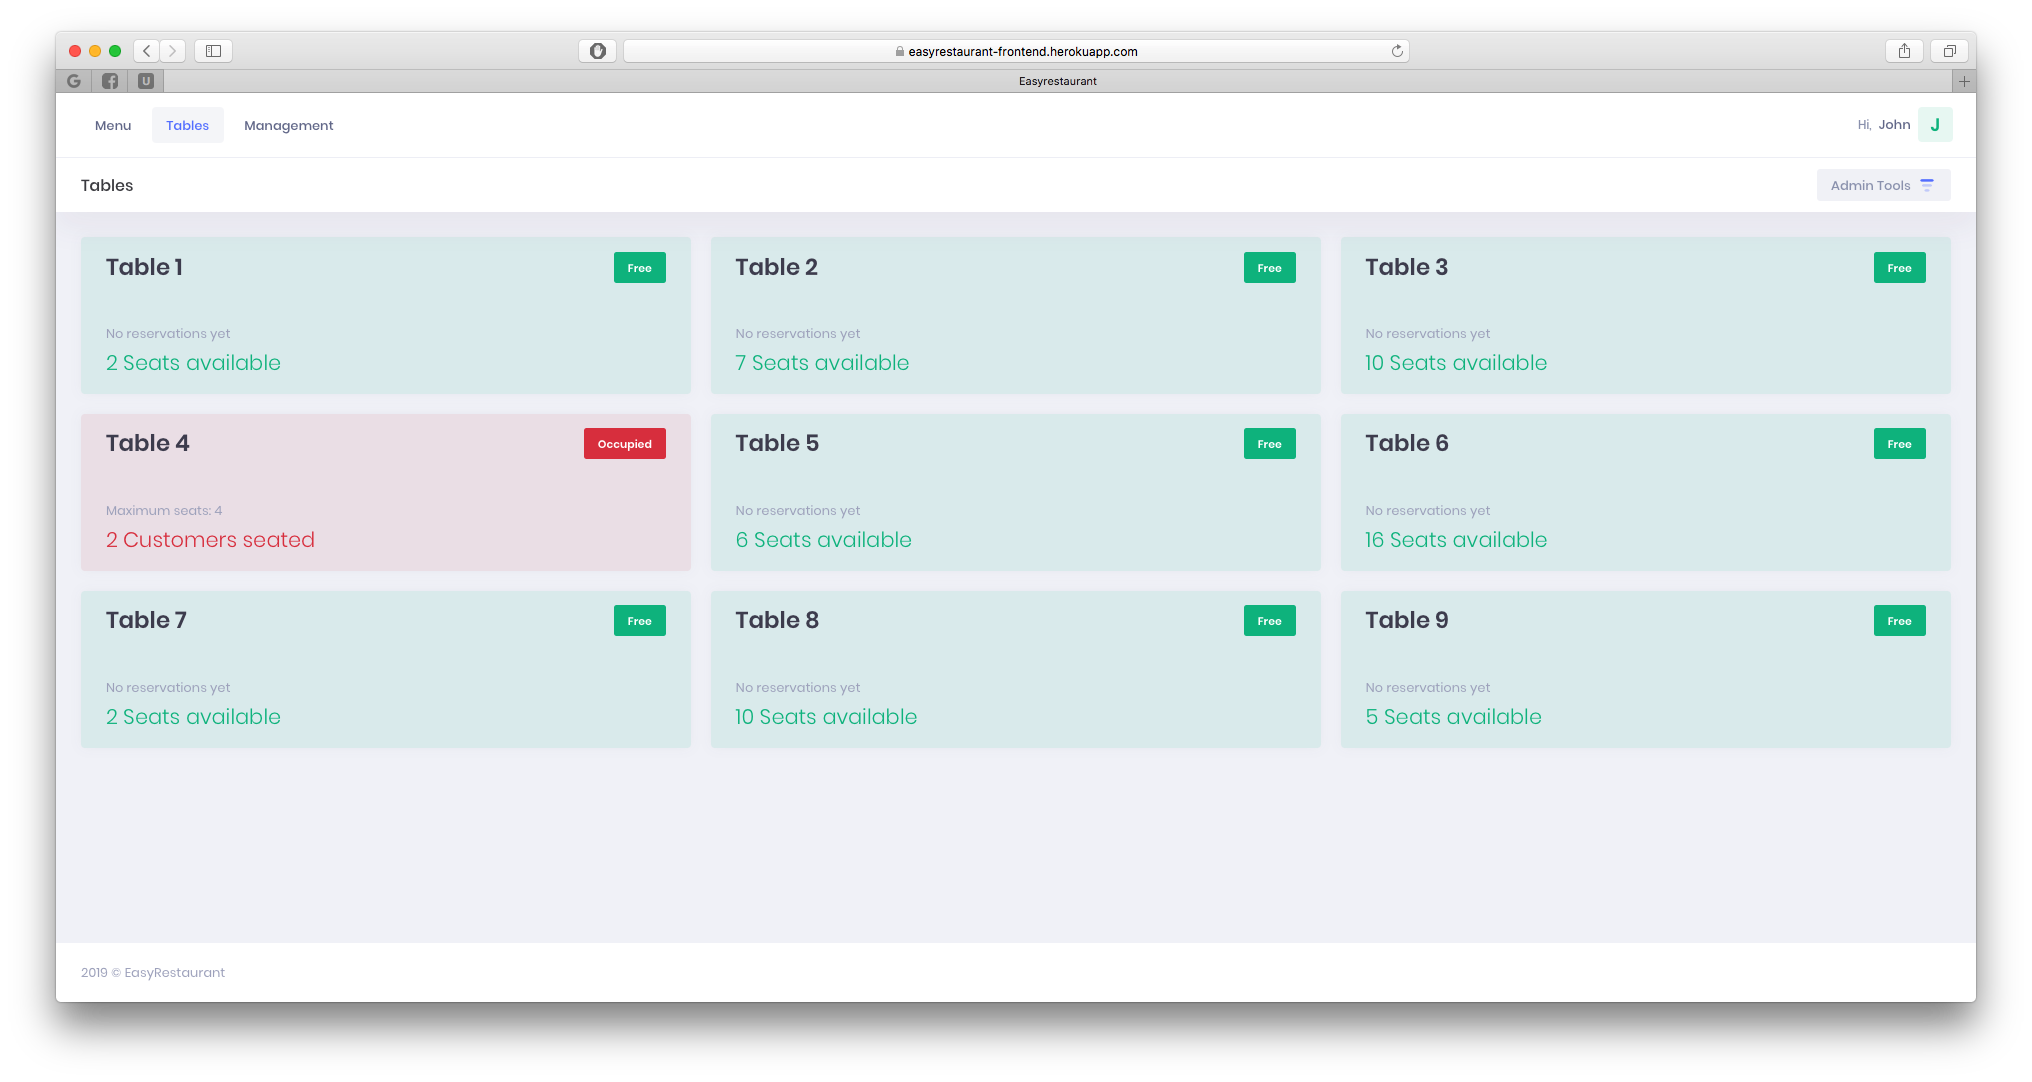The image size is (2032, 1082).
Task: Click '7 Seats available' on Table 2
Action: (x=822, y=363)
